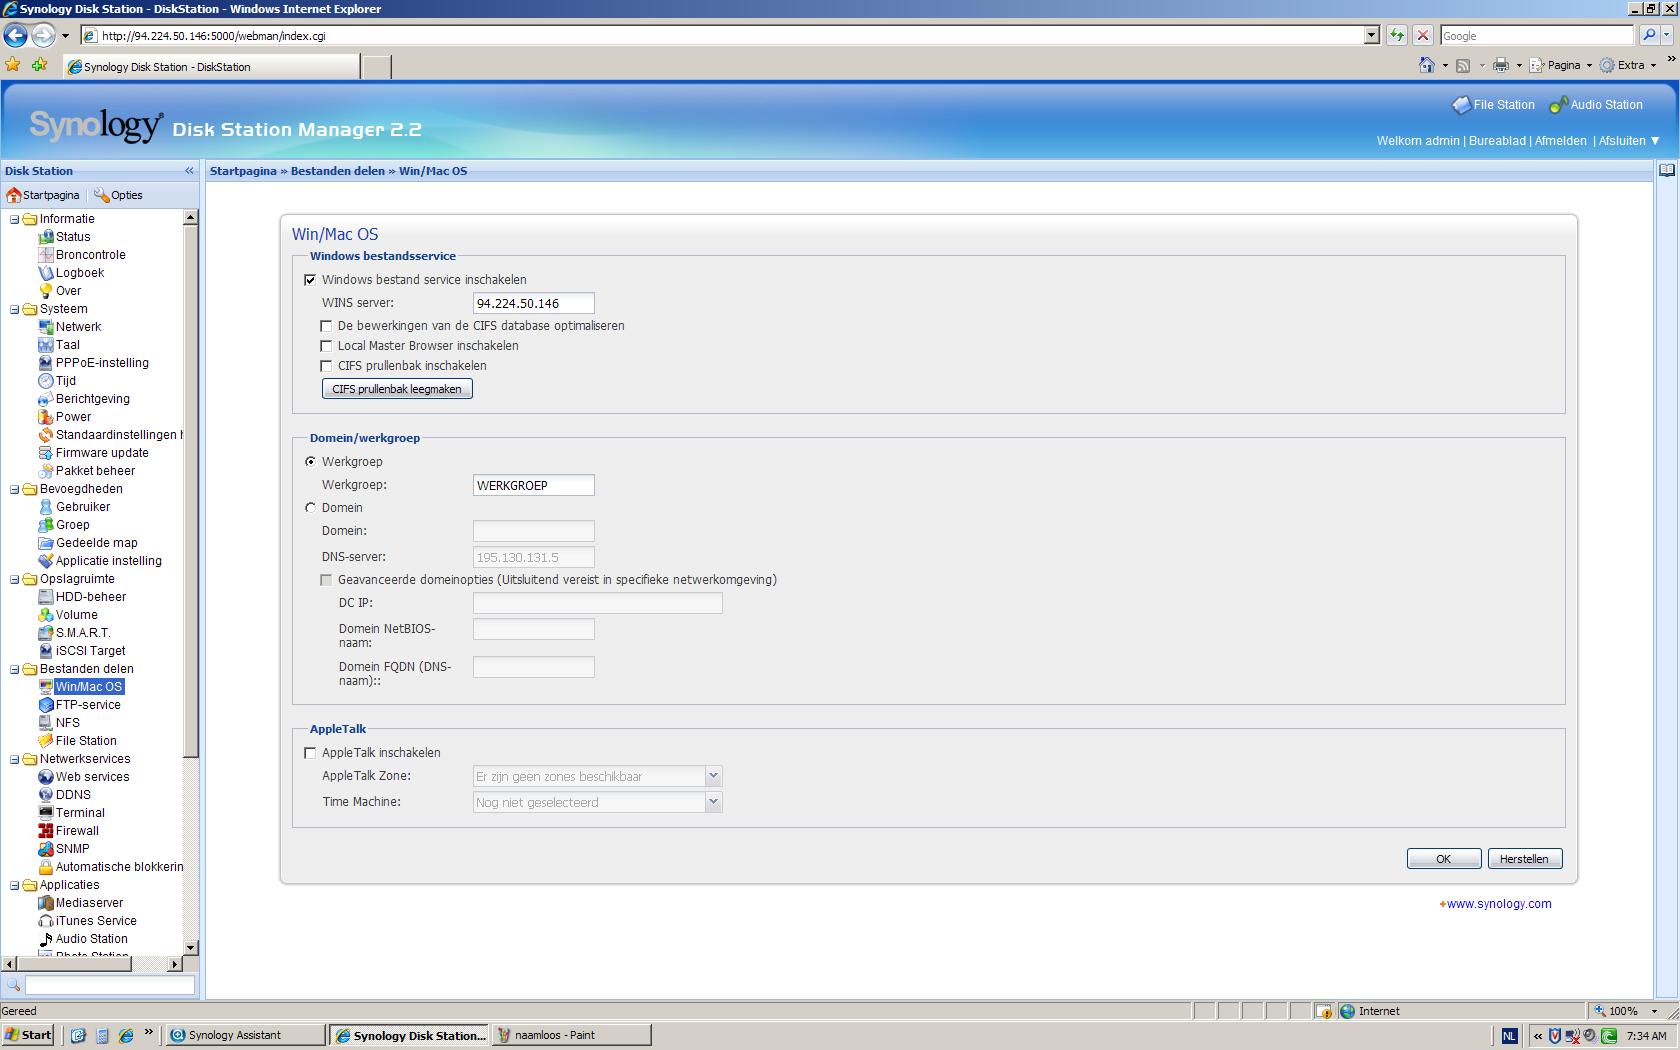Open Gebruiker user management
1680x1050 pixels.
click(x=83, y=507)
